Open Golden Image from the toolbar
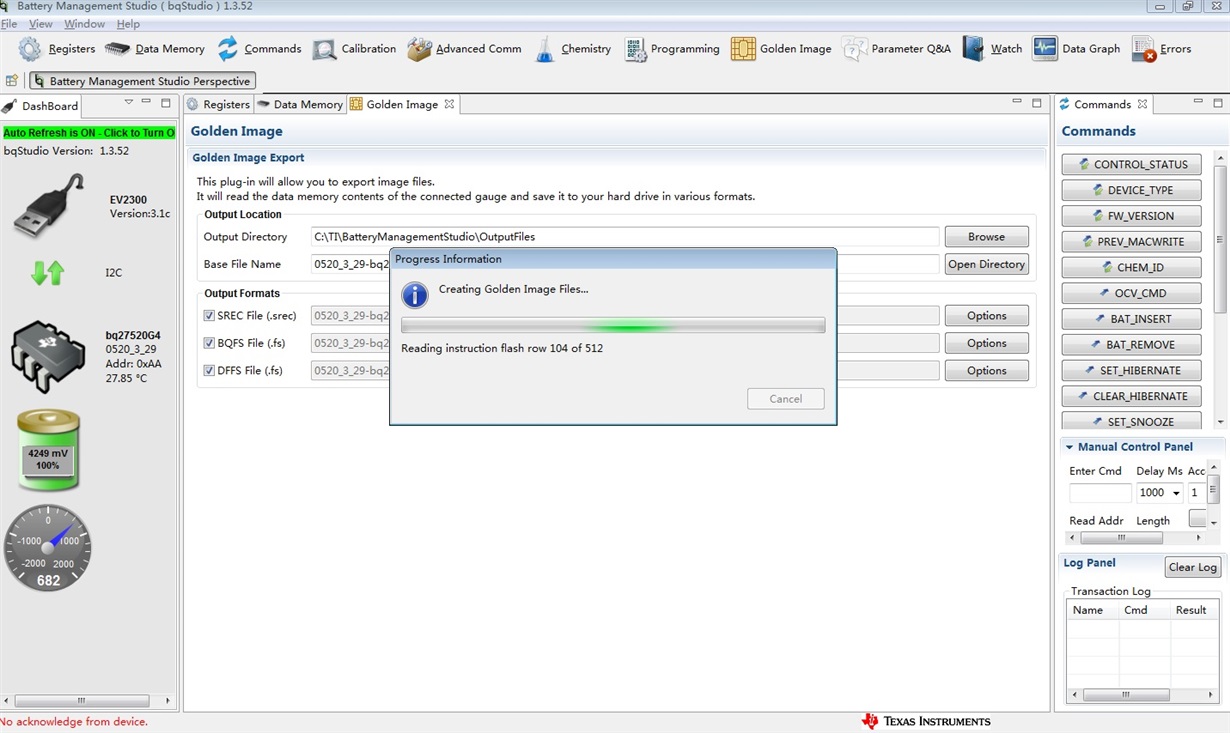Screen dimensions: 1230x733 [x=781, y=49]
